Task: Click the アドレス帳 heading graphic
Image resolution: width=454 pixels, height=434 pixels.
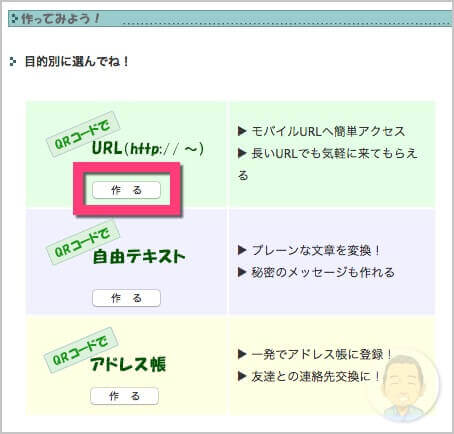Action: (x=128, y=364)
